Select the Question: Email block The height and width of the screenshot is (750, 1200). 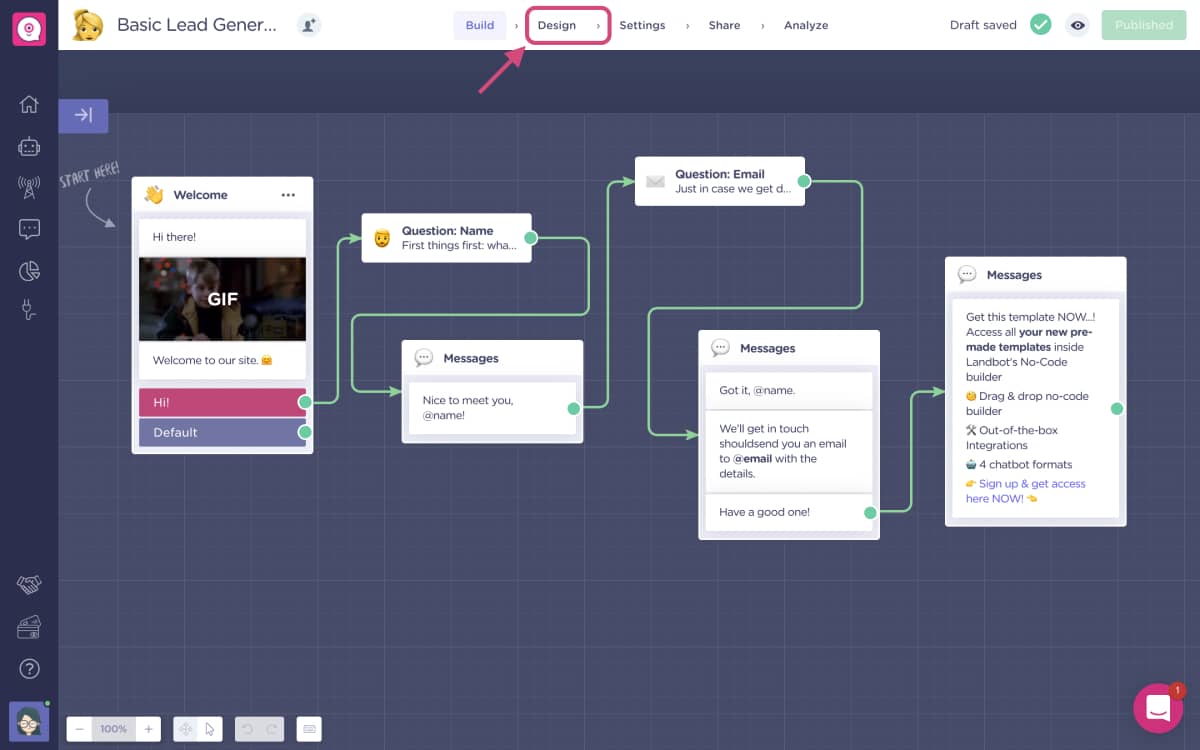tap(719, 181)
